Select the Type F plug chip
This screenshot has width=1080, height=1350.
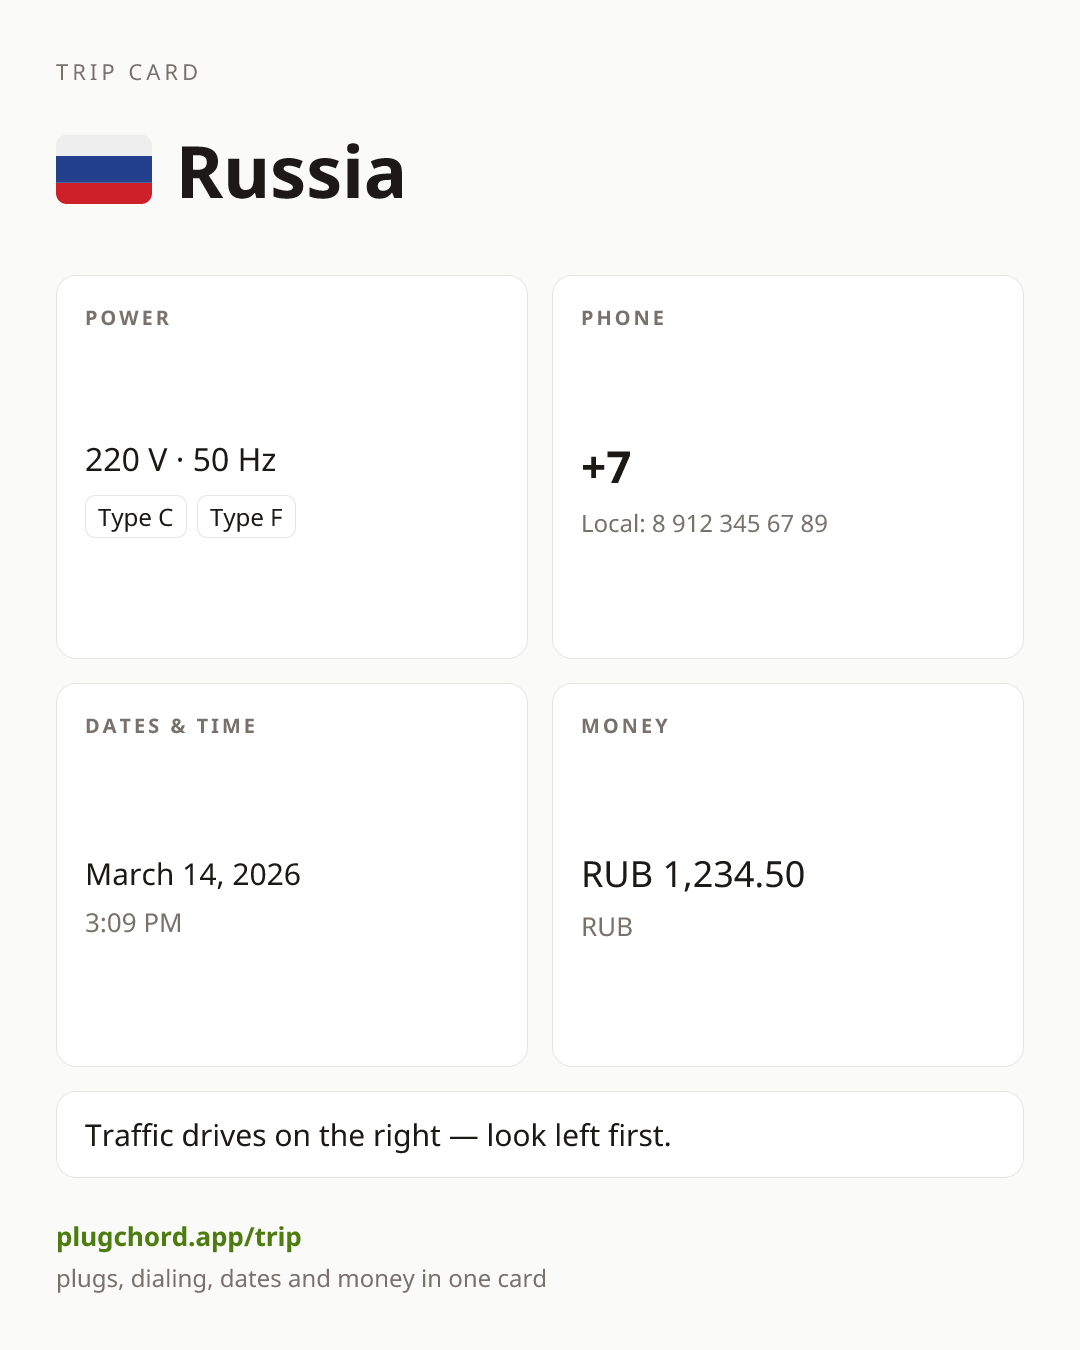pos(246,517)
